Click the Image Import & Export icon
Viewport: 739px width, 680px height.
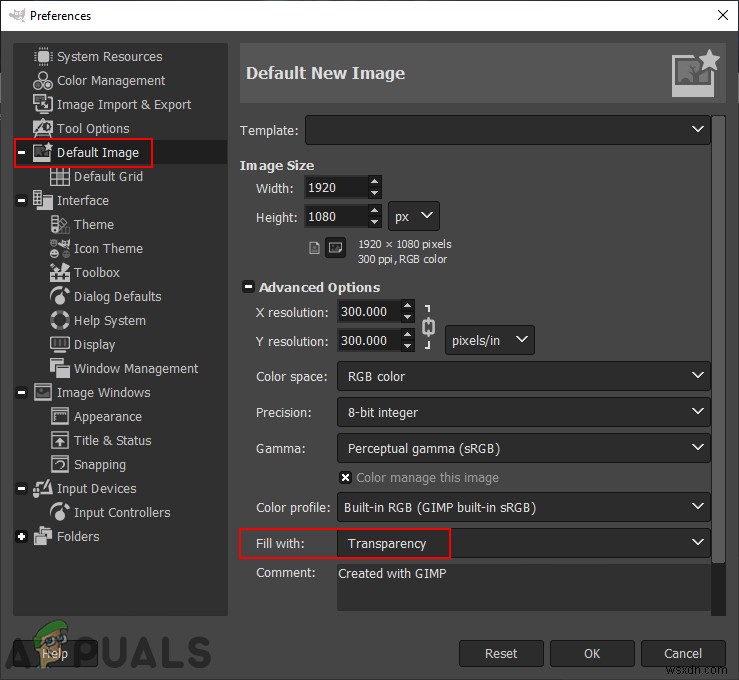point(43,104)
